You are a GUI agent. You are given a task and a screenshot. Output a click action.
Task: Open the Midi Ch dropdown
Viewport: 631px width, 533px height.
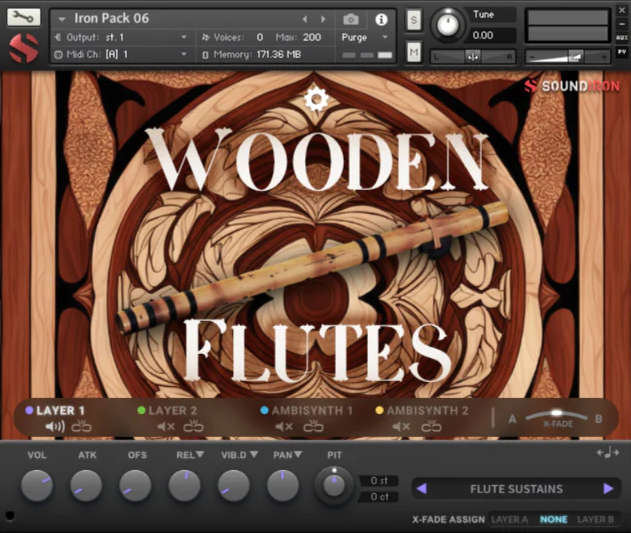coord(183,54)
